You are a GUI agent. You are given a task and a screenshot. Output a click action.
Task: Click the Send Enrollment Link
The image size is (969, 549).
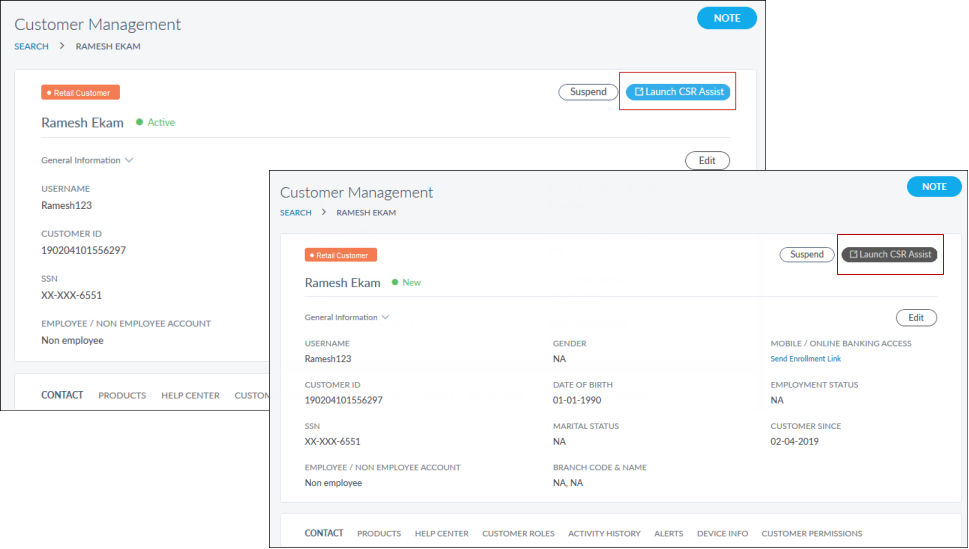tap(805, 359)
